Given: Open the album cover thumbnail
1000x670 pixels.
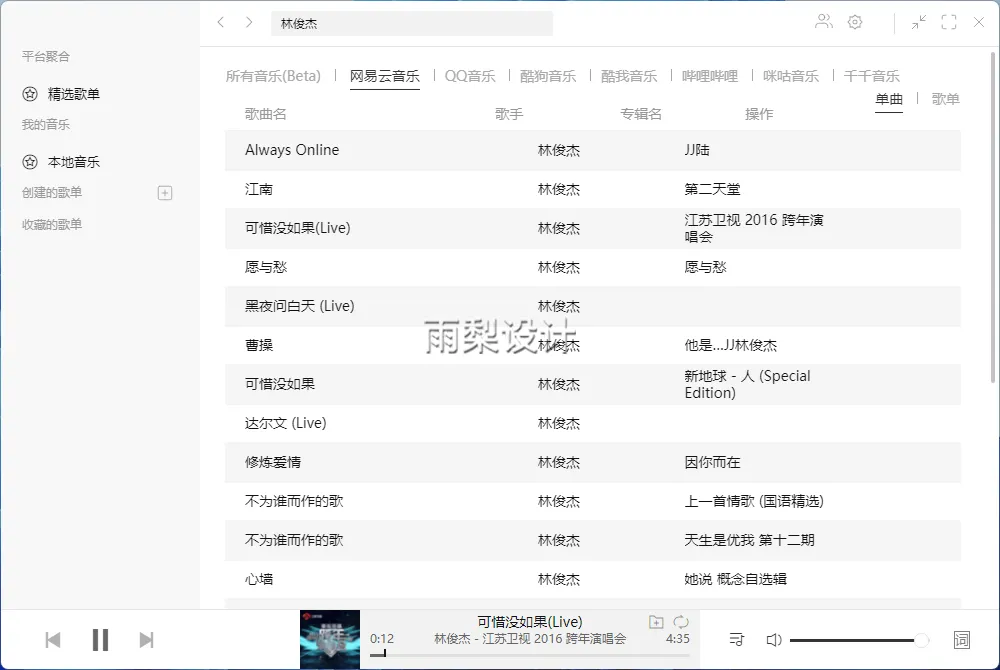Looking at the screenshot, I should 330,639.
